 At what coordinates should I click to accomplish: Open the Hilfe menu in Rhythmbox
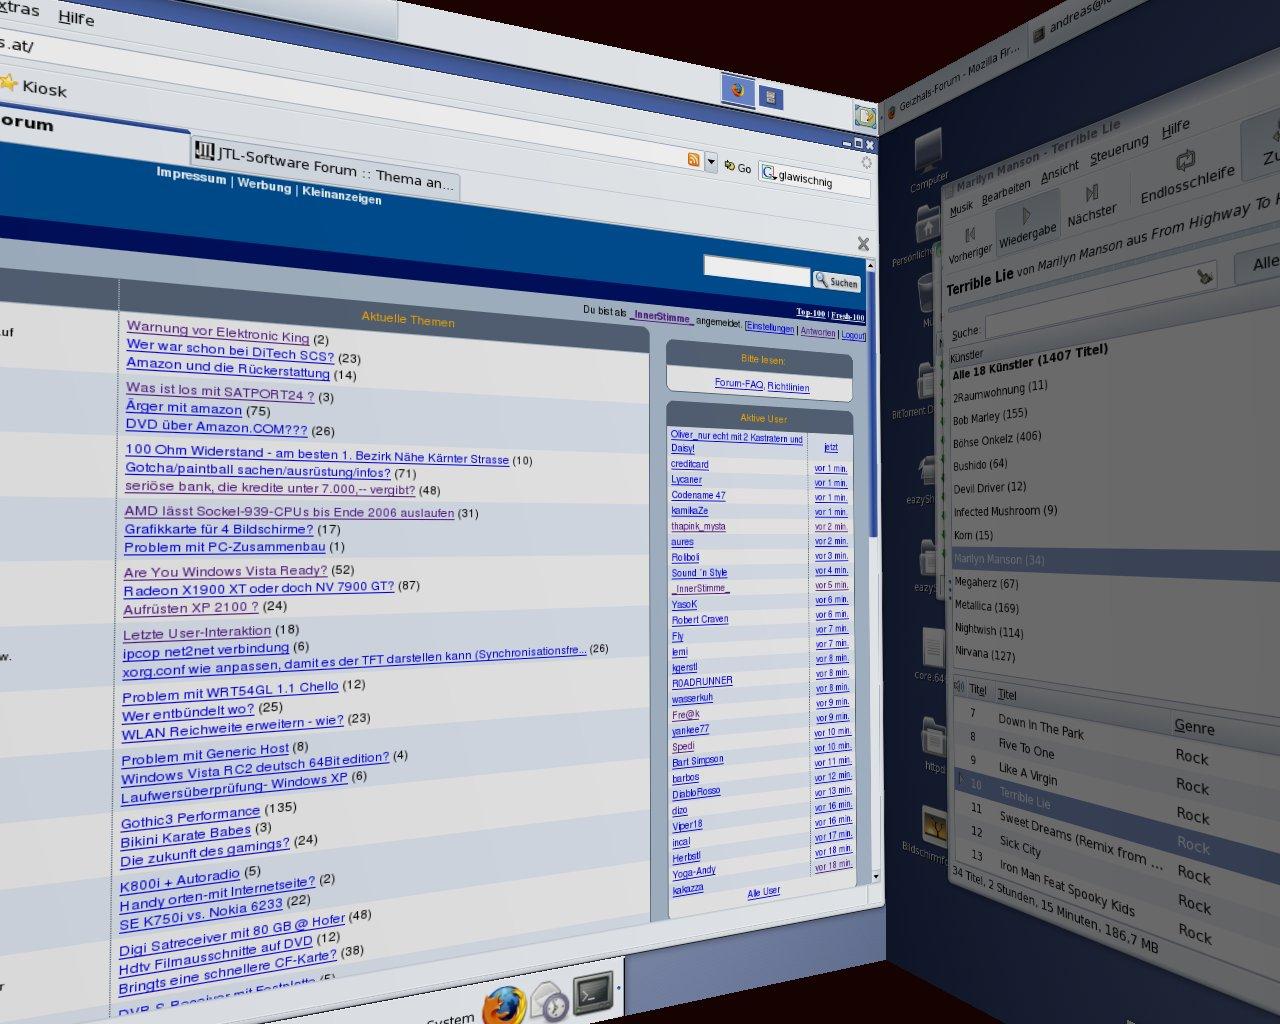pyautogui.click(x=1176, y=128)
